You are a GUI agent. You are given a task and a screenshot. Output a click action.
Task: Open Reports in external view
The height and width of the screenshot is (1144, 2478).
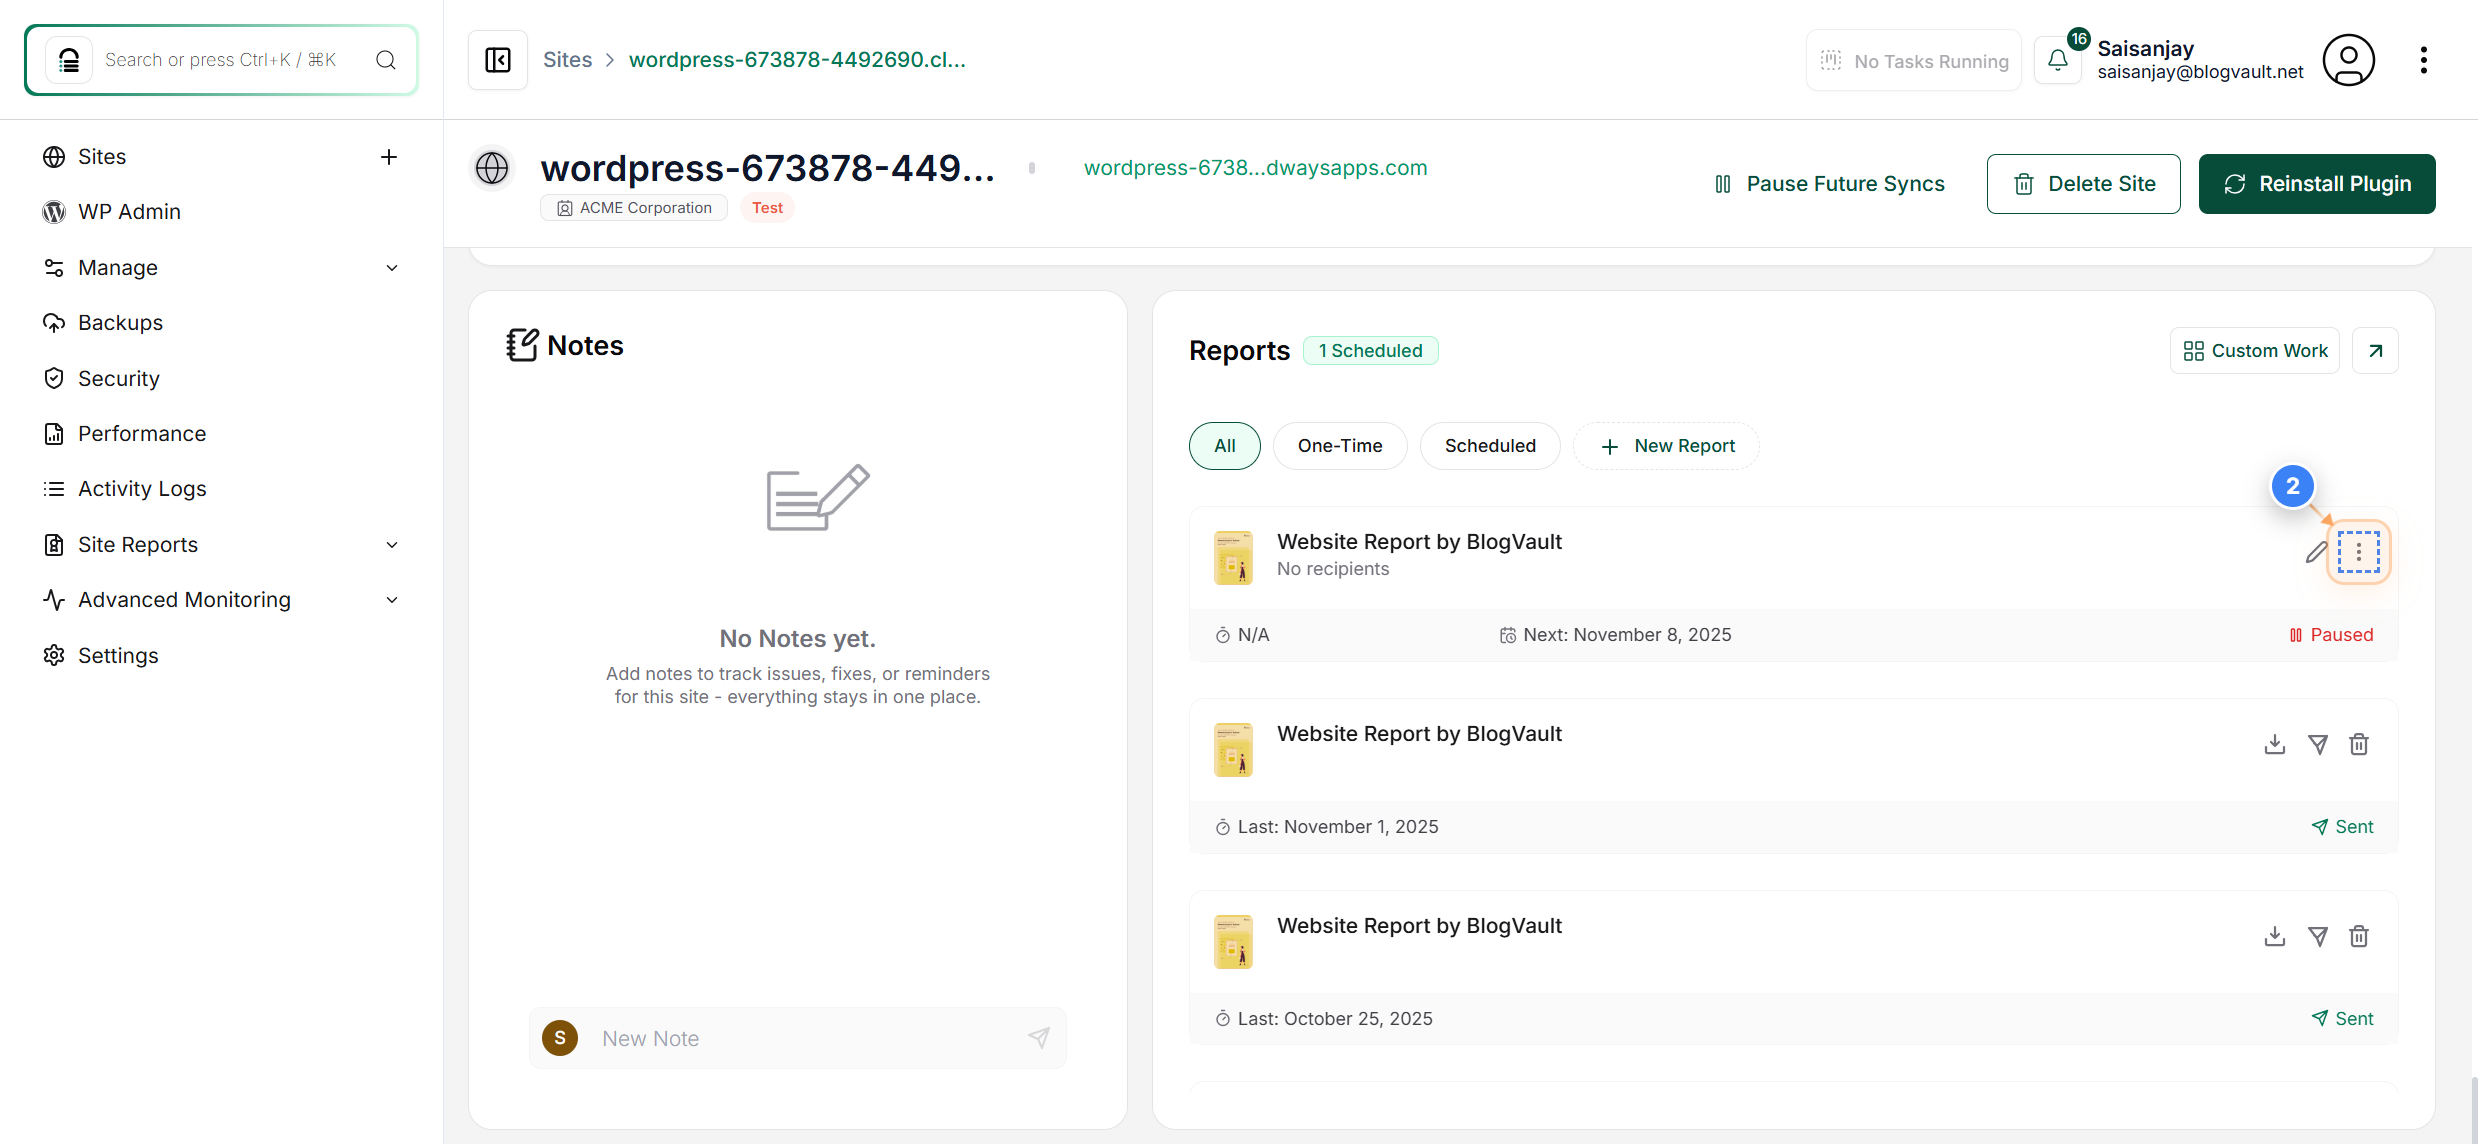click(x=2376, y=350)
